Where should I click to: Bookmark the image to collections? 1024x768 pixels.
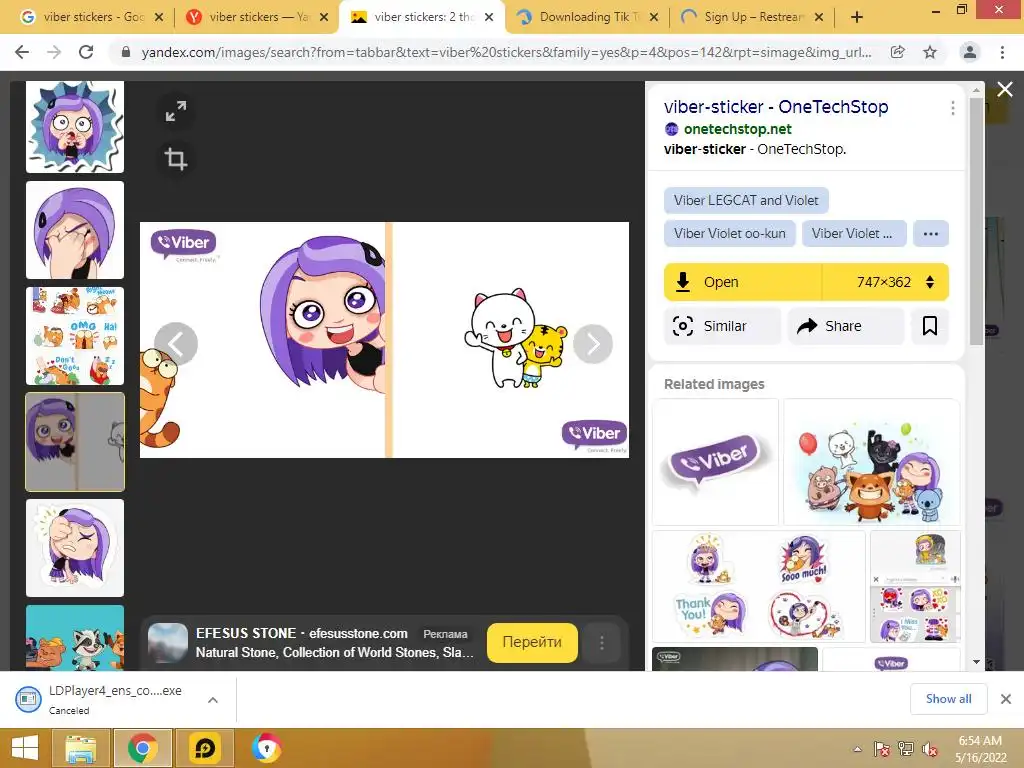(930, 326)
